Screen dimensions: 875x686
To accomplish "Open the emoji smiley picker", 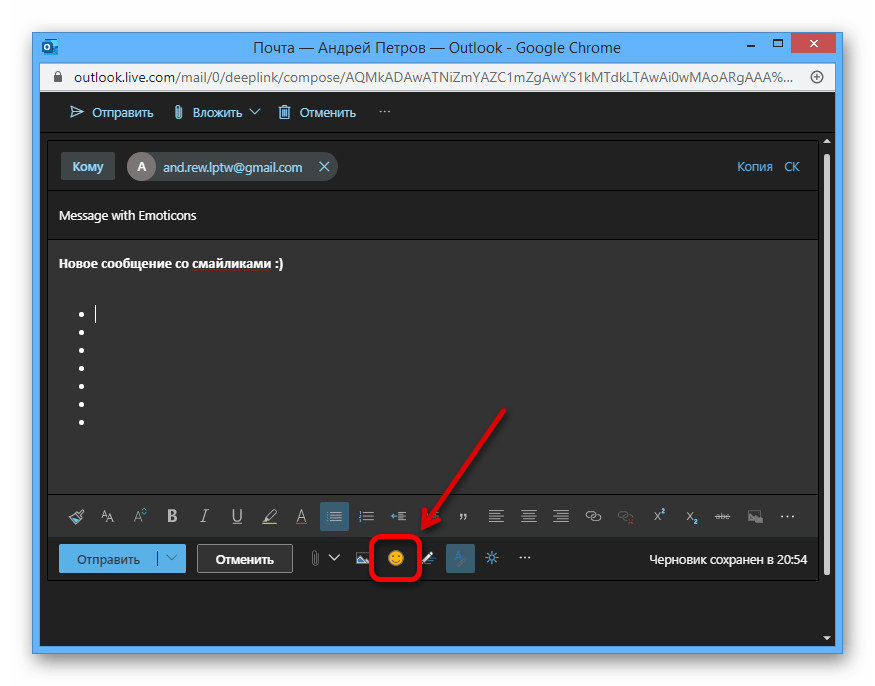I will point(396,558).
